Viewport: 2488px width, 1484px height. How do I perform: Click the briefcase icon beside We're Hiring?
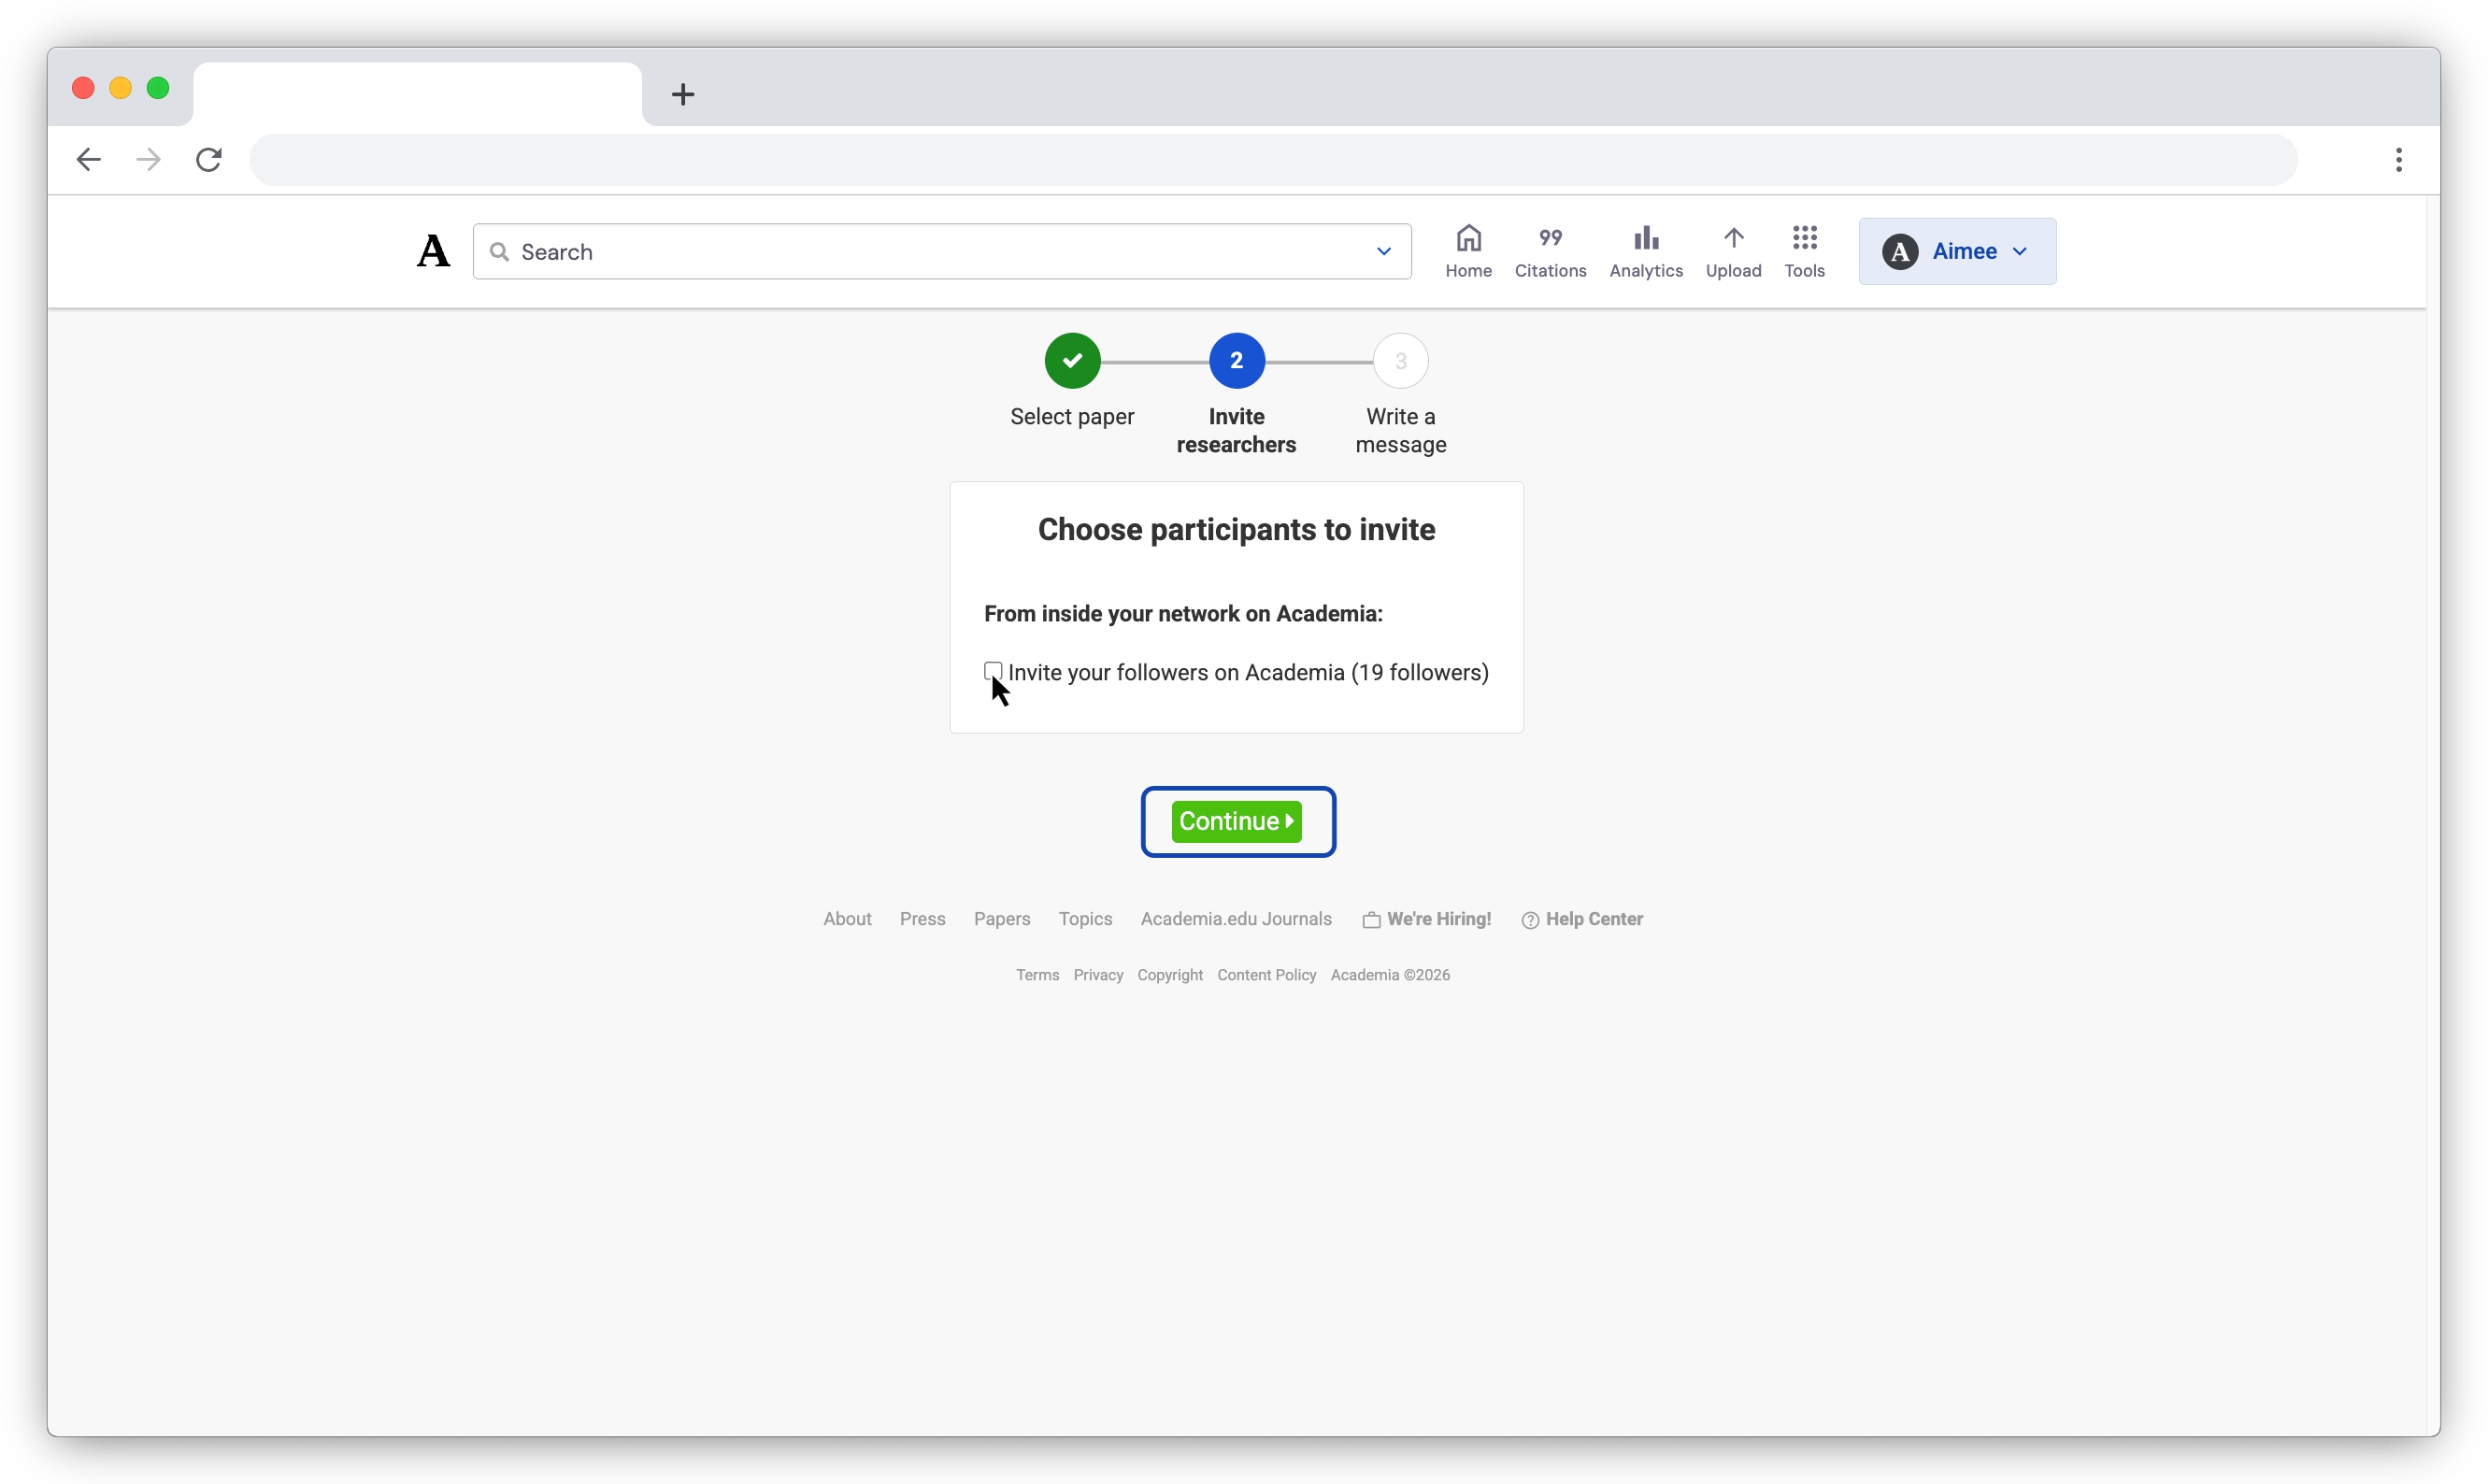coord(1371,920)
